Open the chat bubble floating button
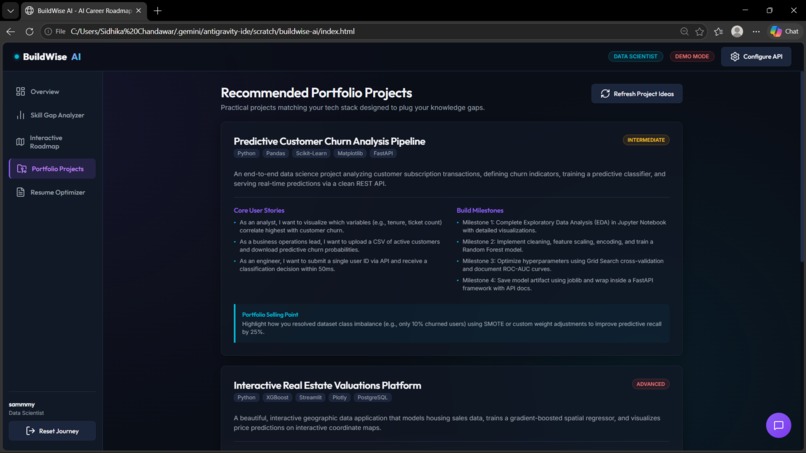 pyautogui.click(x=778, y=425)
